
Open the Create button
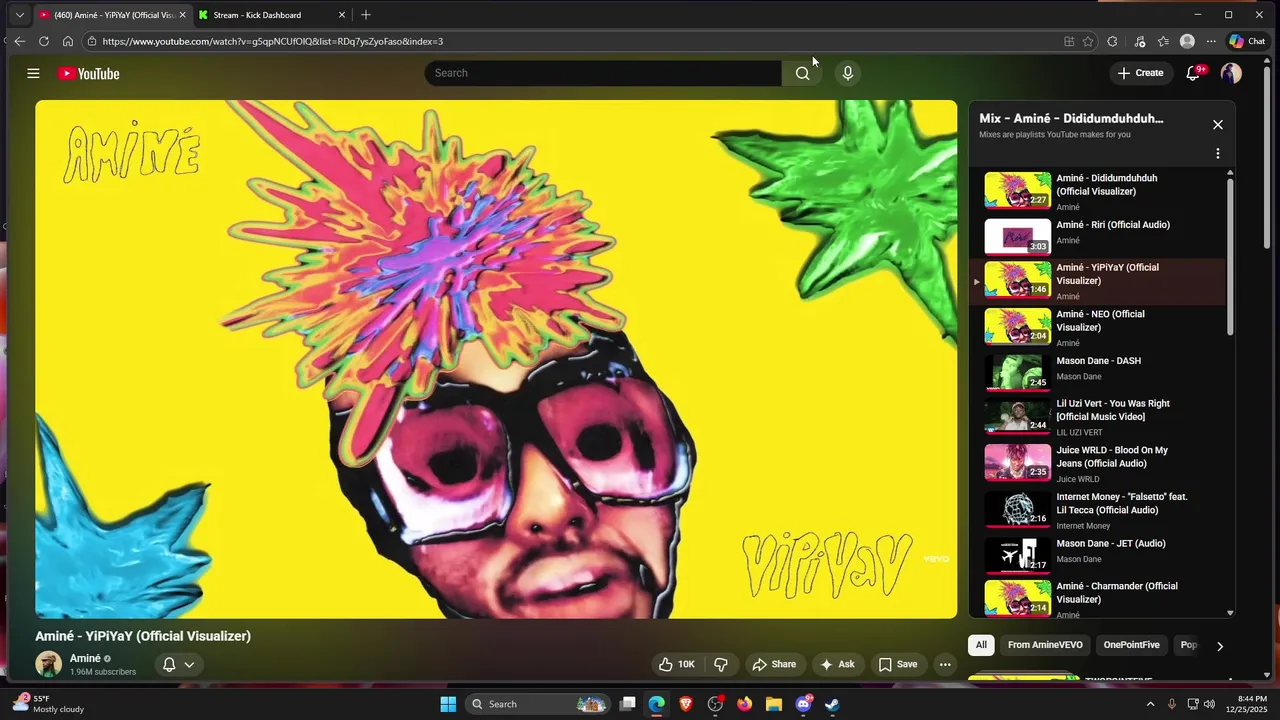(x=1140, y=73)
